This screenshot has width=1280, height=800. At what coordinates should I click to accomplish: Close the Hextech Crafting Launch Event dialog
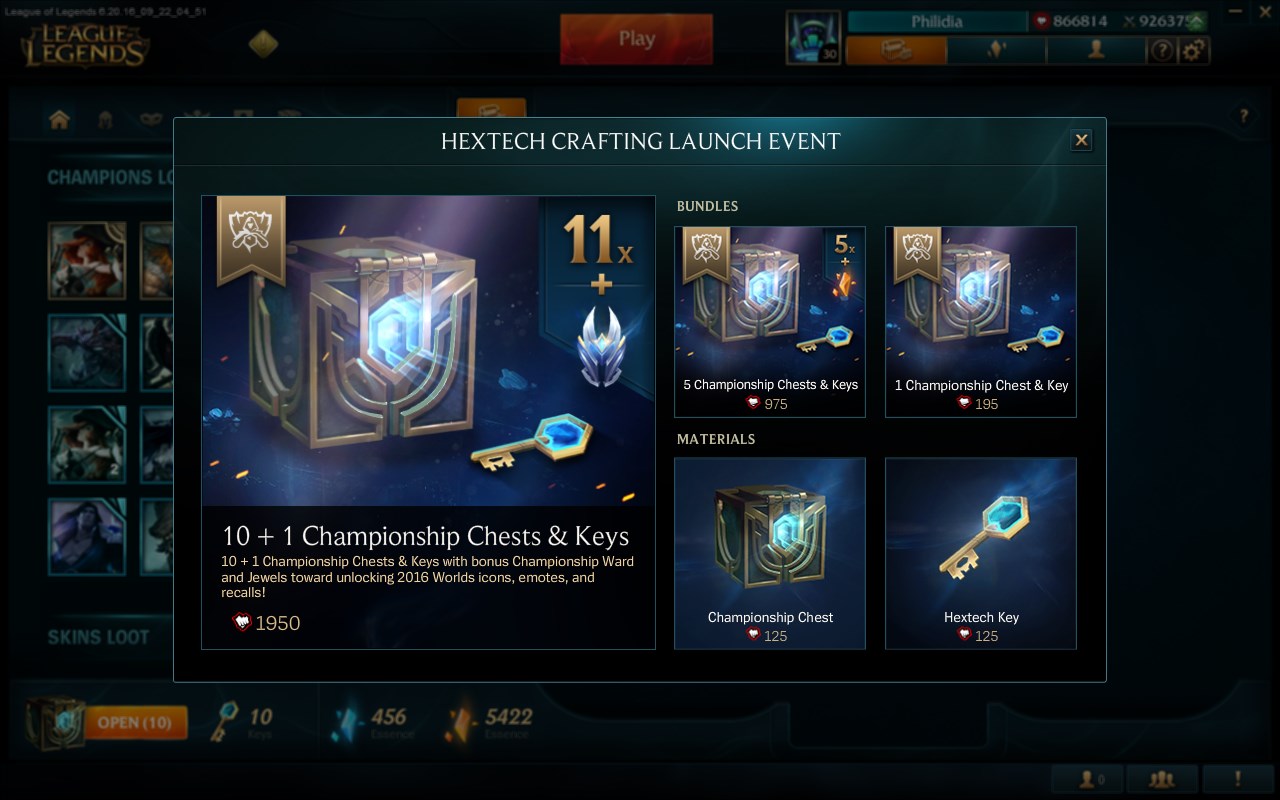pyautogui.click(x=1081, y=141)
